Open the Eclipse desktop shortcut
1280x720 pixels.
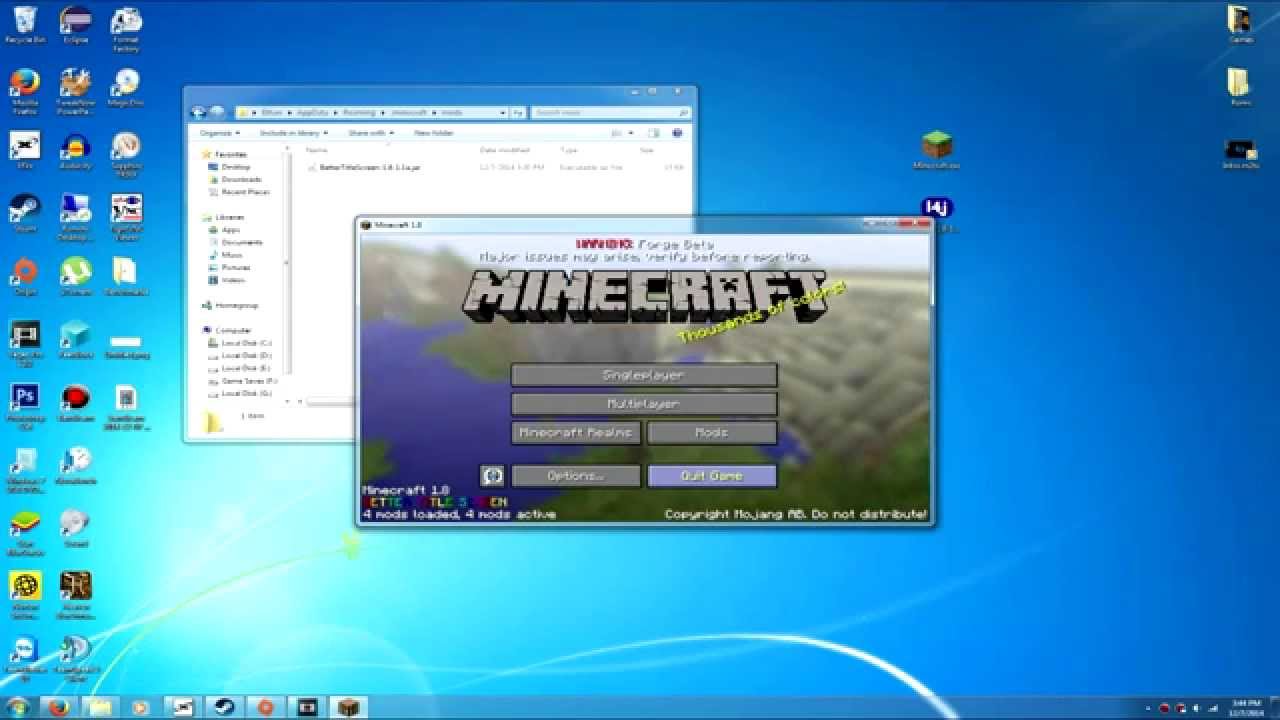tap(75, 25)
